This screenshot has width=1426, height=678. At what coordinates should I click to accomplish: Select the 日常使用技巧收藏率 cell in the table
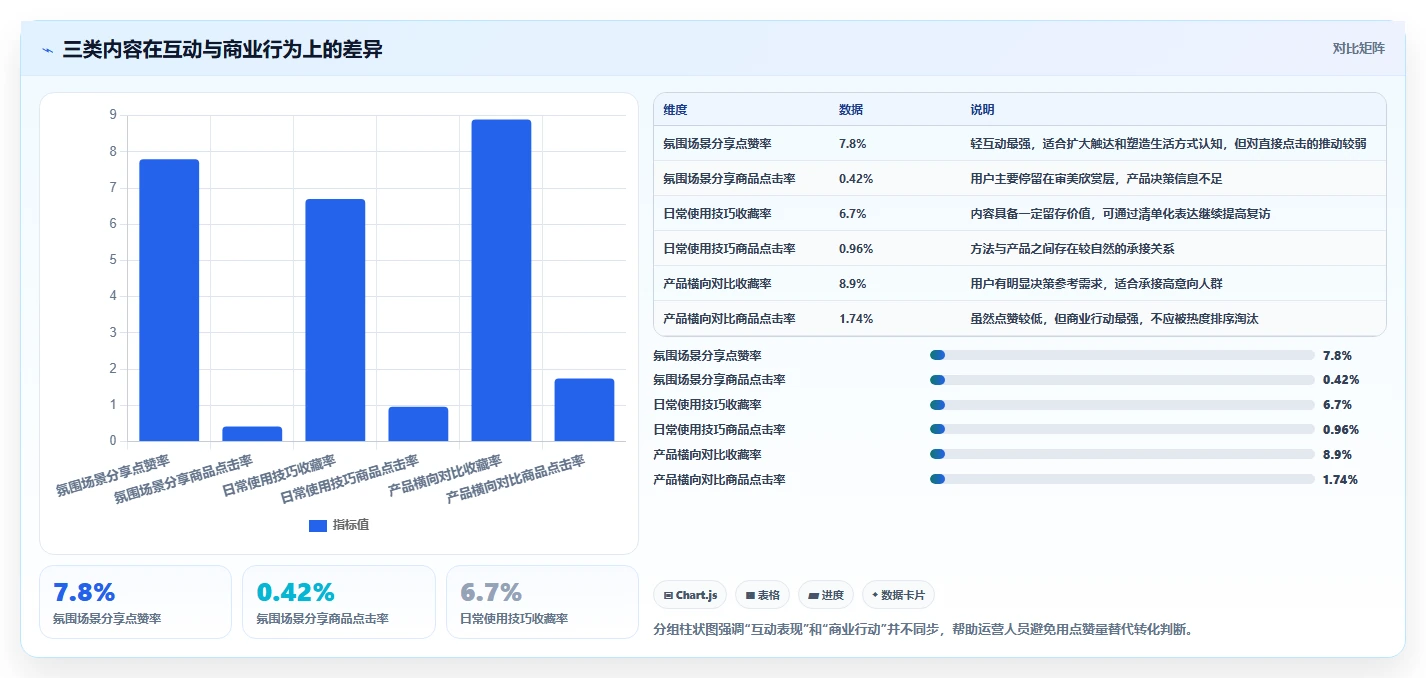coord(717,214)
